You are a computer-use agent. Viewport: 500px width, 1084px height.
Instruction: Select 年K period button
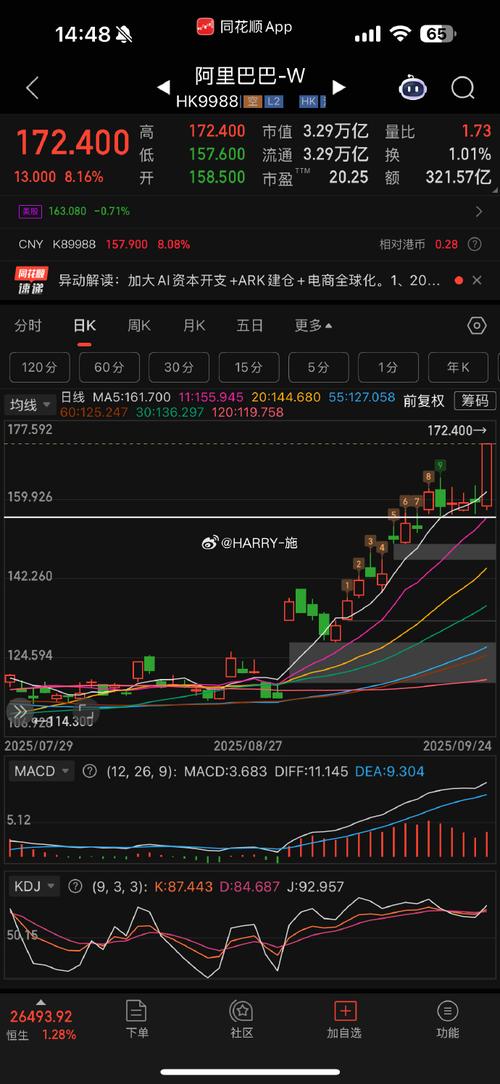[x=458, y=368]
